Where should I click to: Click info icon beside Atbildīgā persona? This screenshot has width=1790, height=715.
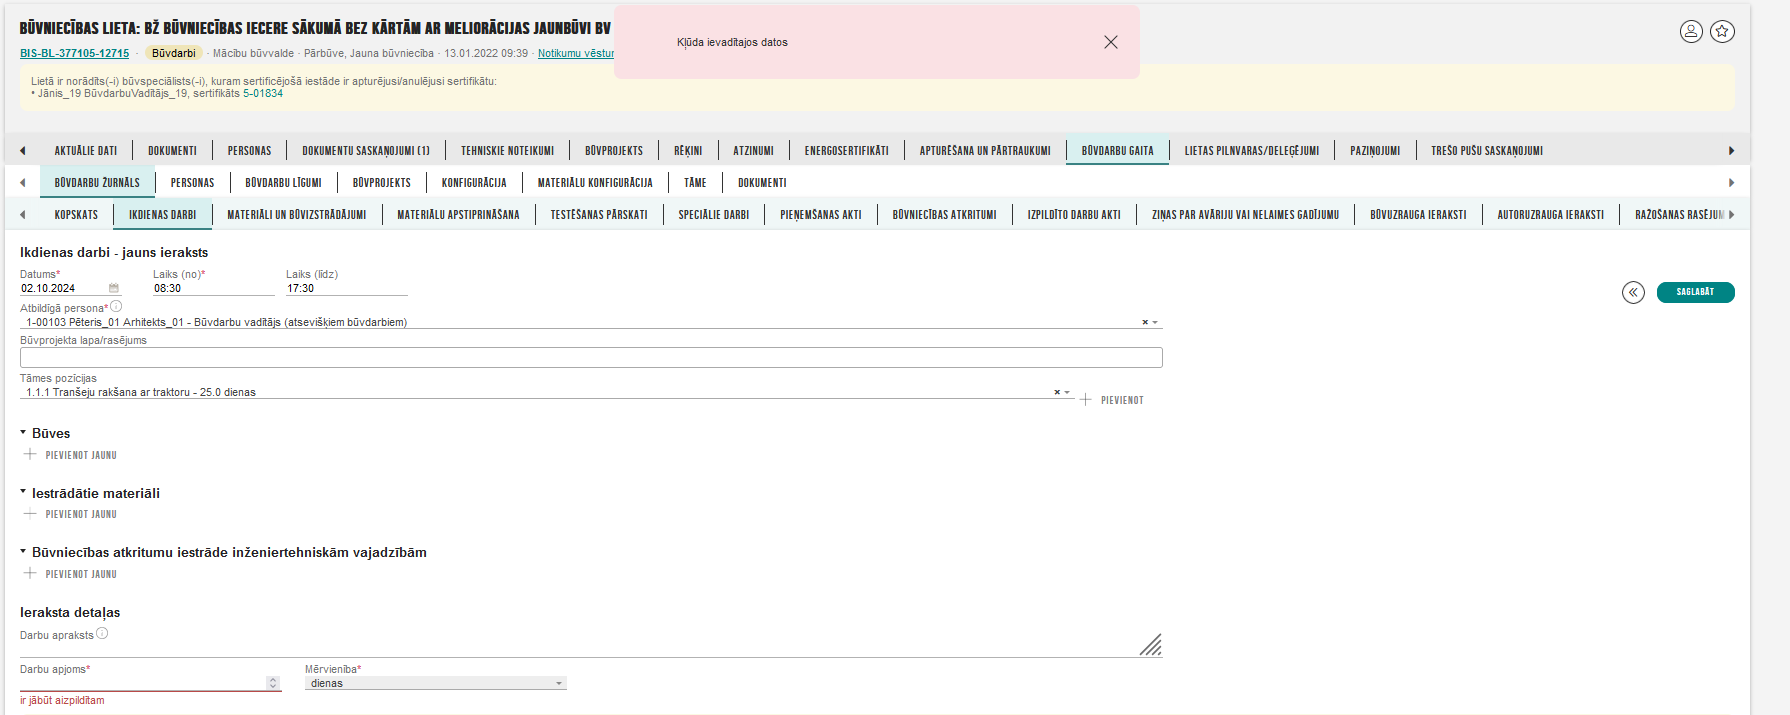pyautogui.click(x=116, y=307)
